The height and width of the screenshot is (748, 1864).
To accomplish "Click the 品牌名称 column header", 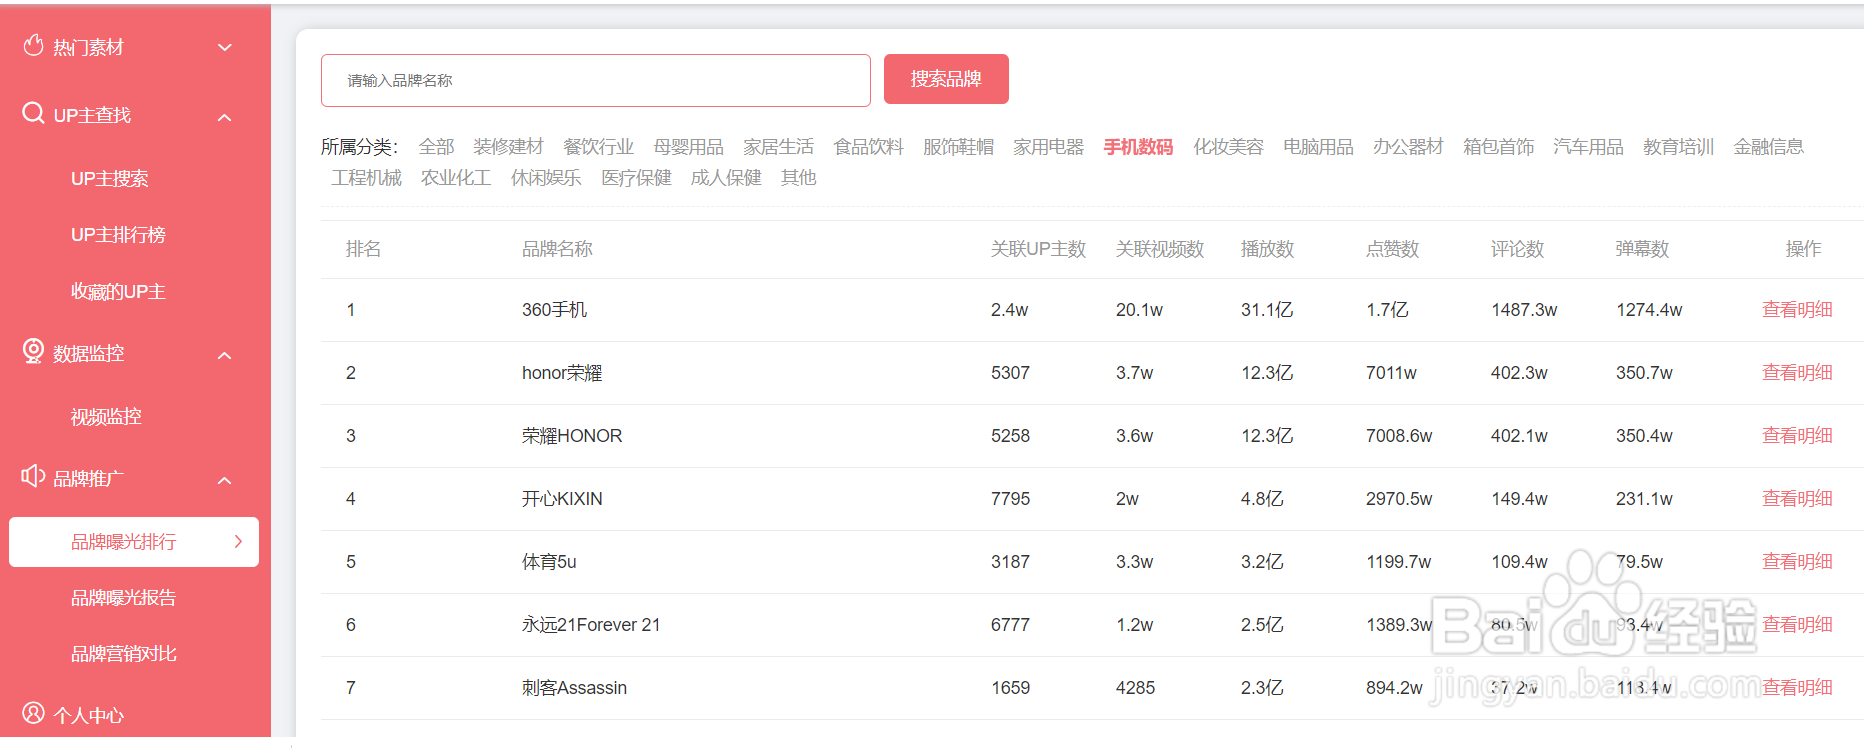I will pyautogui.click(x=557, y=249).
